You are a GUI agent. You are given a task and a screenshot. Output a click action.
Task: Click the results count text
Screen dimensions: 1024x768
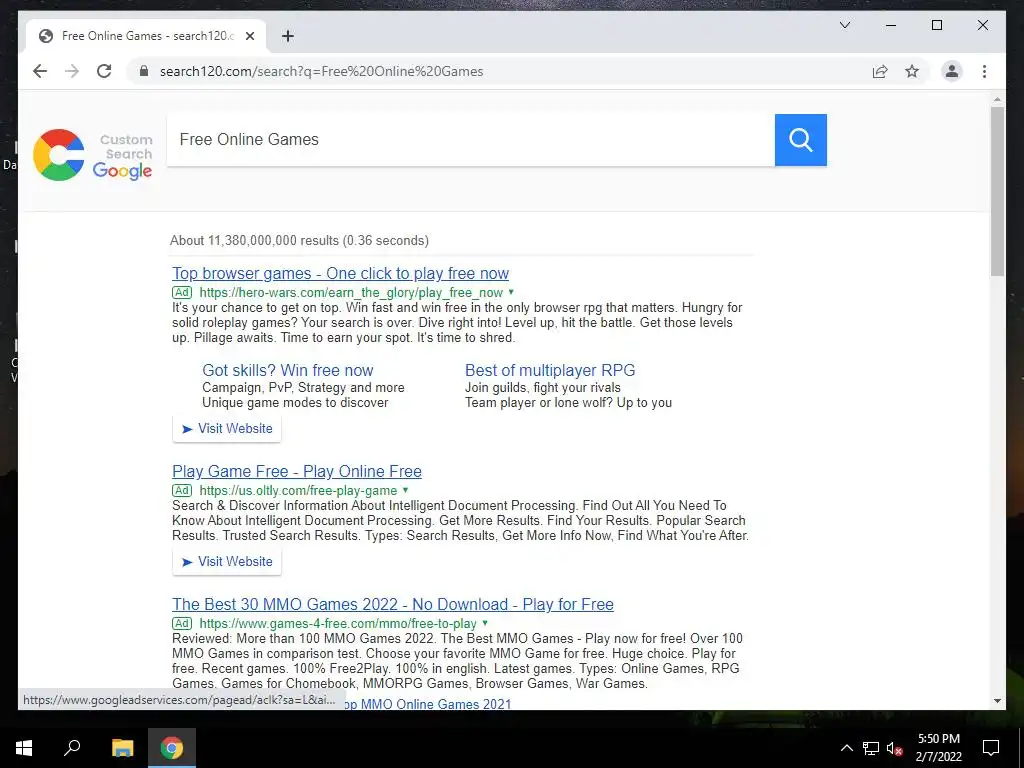click(299, 240)
